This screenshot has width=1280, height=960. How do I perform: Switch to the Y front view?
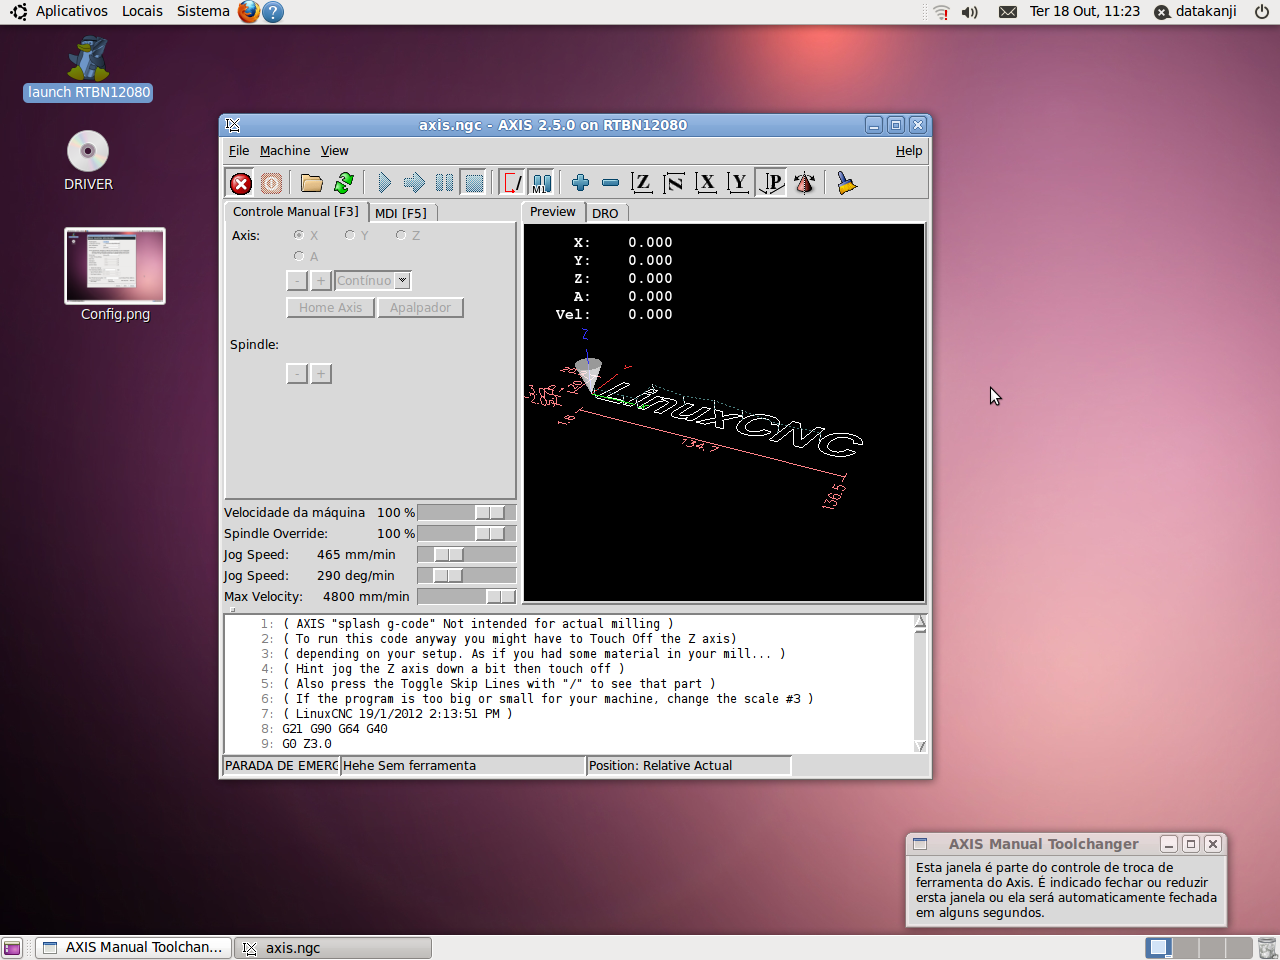click(x=738, y=183)
